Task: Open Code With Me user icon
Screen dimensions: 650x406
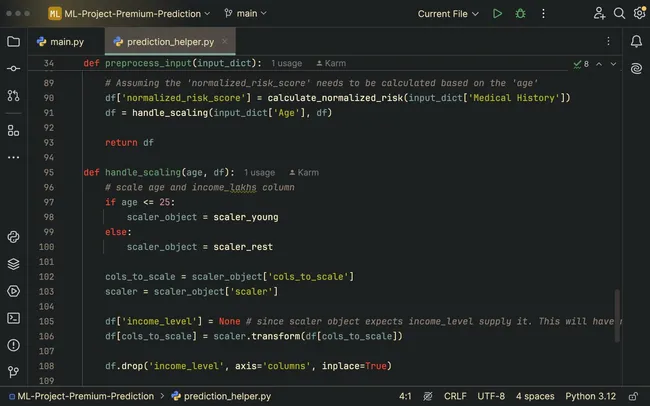Action: 599,14
